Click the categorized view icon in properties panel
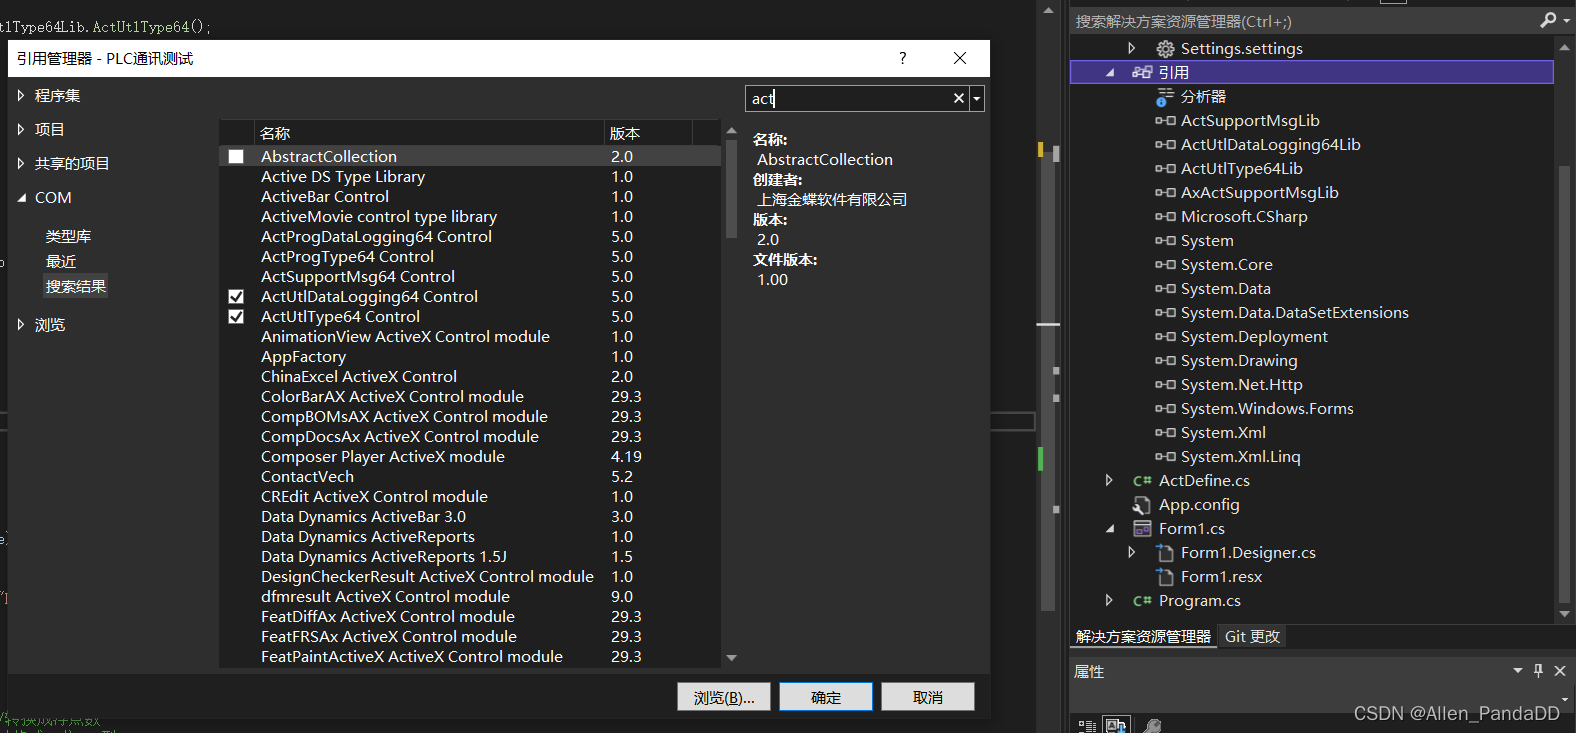 [1087, 725]
